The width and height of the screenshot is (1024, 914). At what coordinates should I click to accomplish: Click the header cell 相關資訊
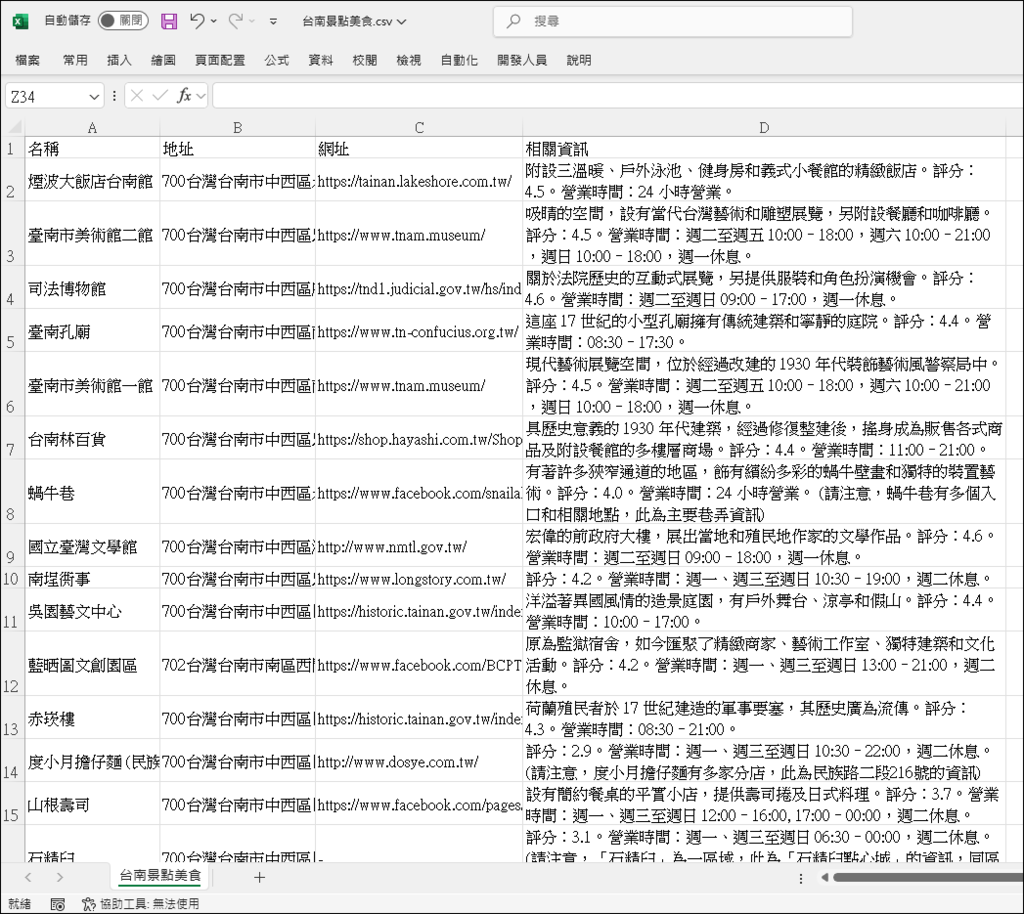coord(764,148)
